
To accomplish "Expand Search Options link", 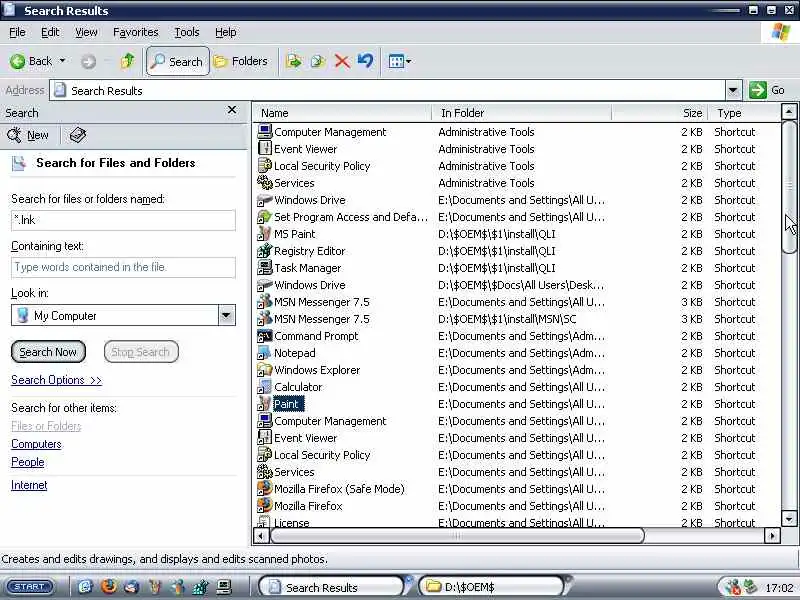I will click(x=56, y=380).
